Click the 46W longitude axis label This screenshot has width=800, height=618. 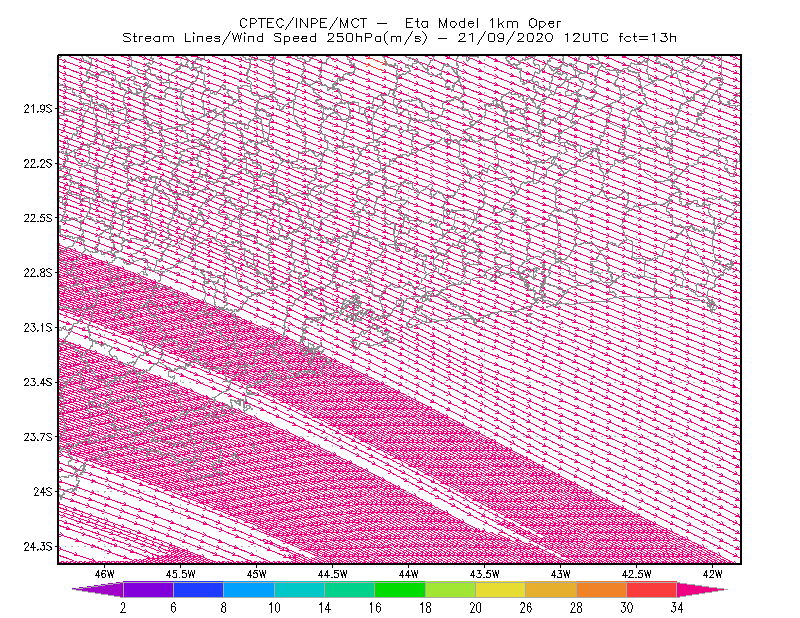105,574
